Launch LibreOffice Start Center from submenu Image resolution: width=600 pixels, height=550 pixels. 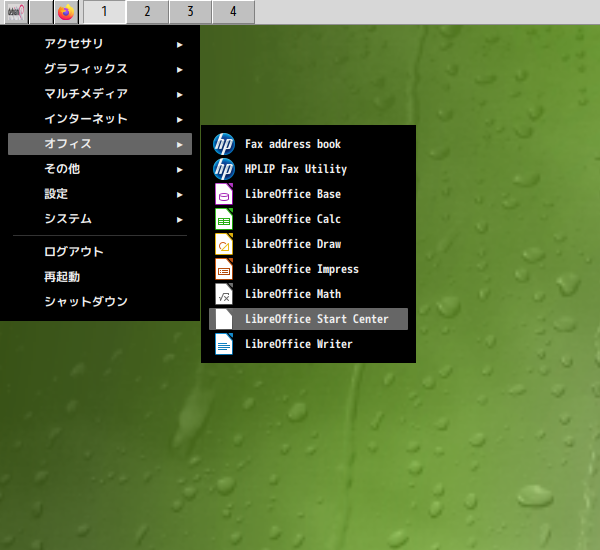pyautogui.click(x=308, y=319)
